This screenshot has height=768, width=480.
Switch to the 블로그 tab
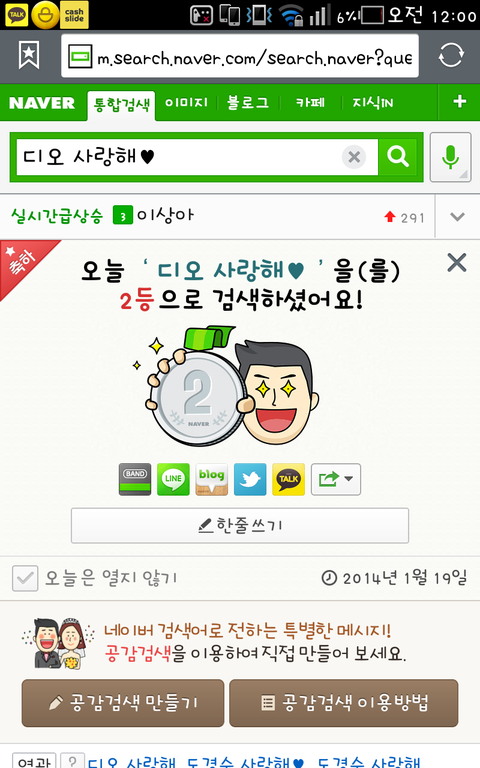click(248, 103)
